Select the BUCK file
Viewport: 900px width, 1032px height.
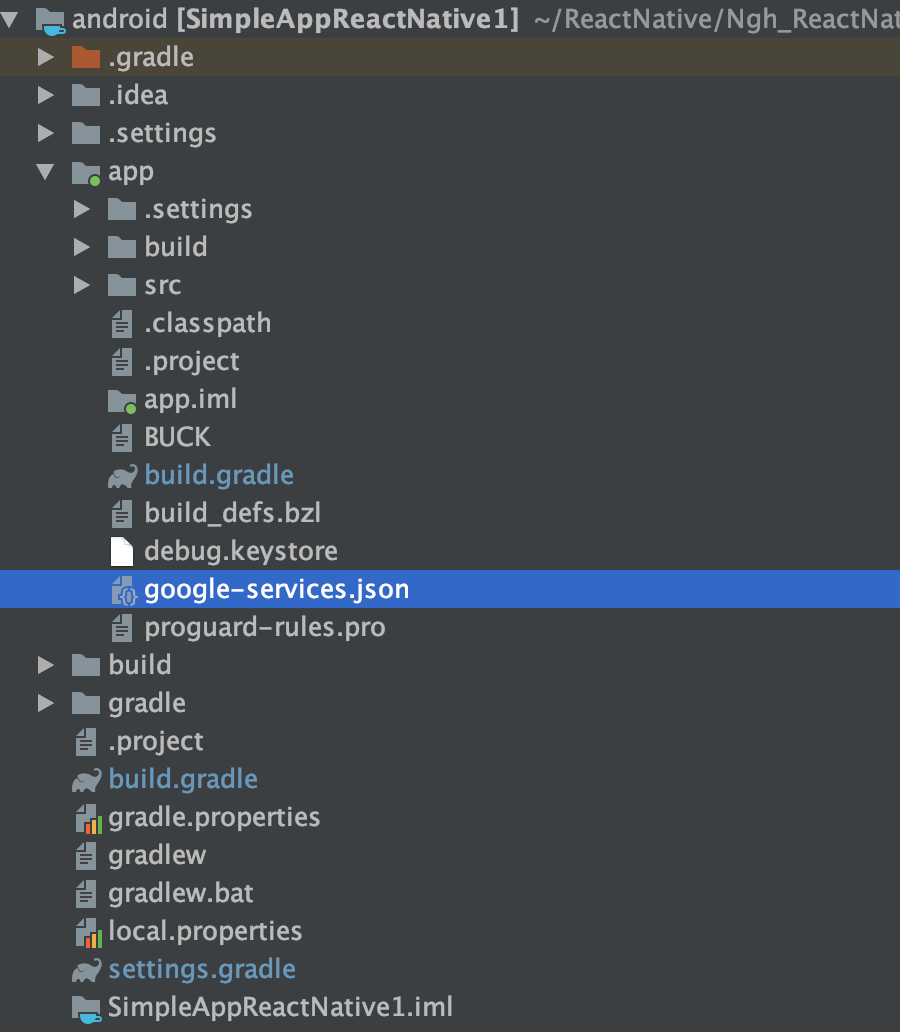pyautogui.click(x=177, y=438)
